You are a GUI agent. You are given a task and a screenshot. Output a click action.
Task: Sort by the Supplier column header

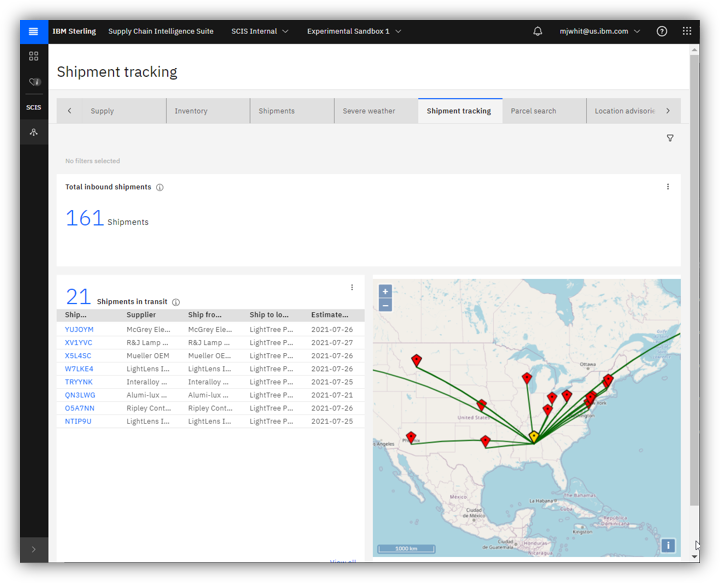click(x=141, y=314)
